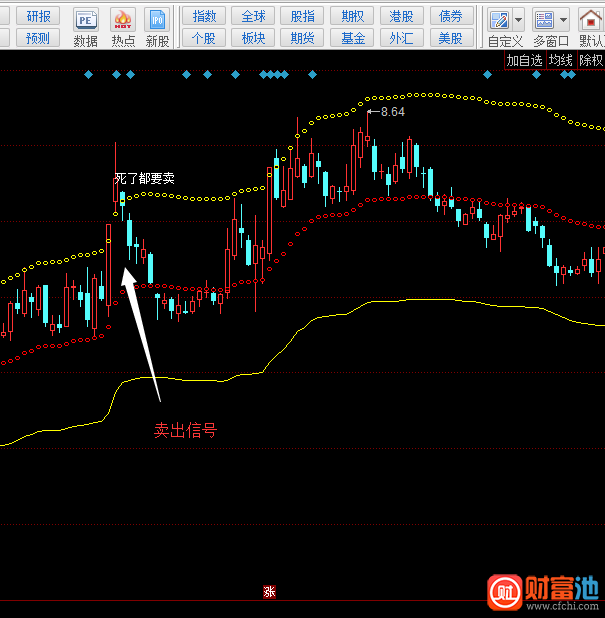Select the 个股 individual stocks button
This screenshot has width=605, height=618.
[x=204, y=39]
